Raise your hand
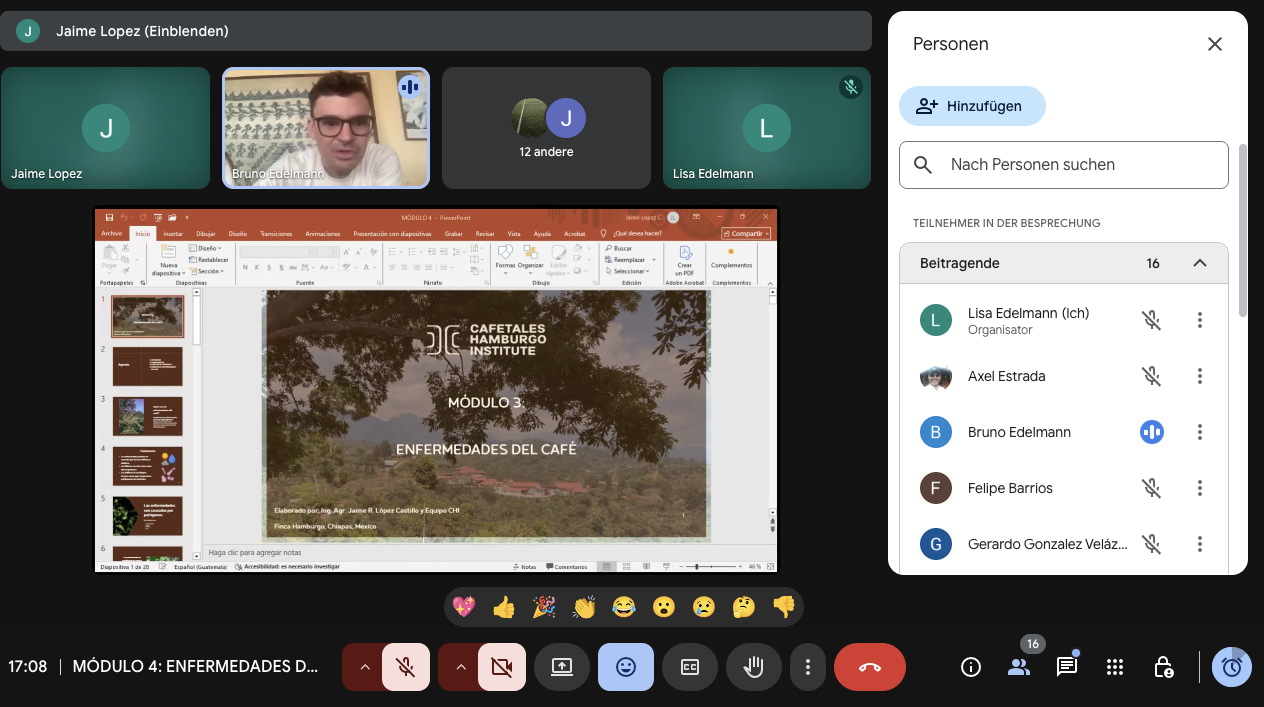Image resolution: width=1264 pixels, height=707 pixels. [754, 667]
